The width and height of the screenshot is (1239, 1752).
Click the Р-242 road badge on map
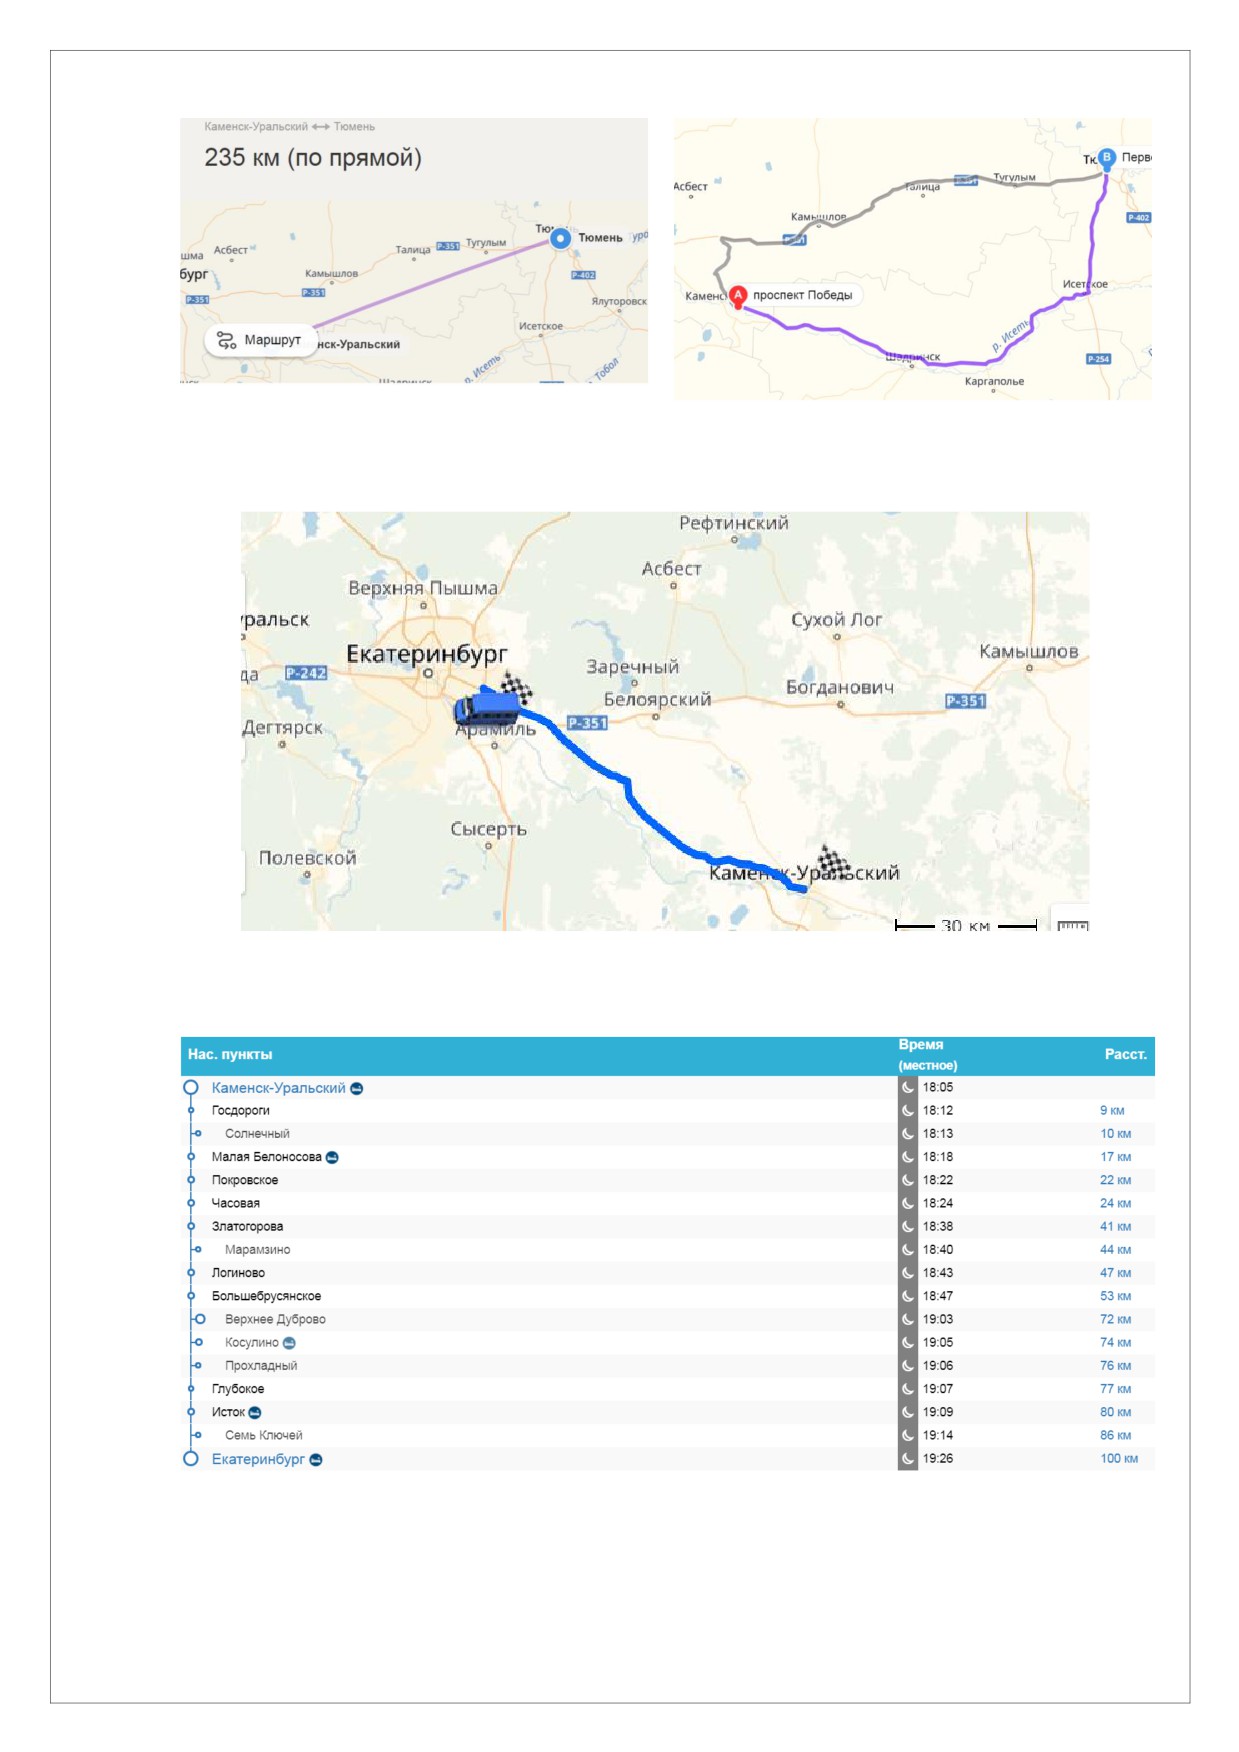tap(306, 673)
